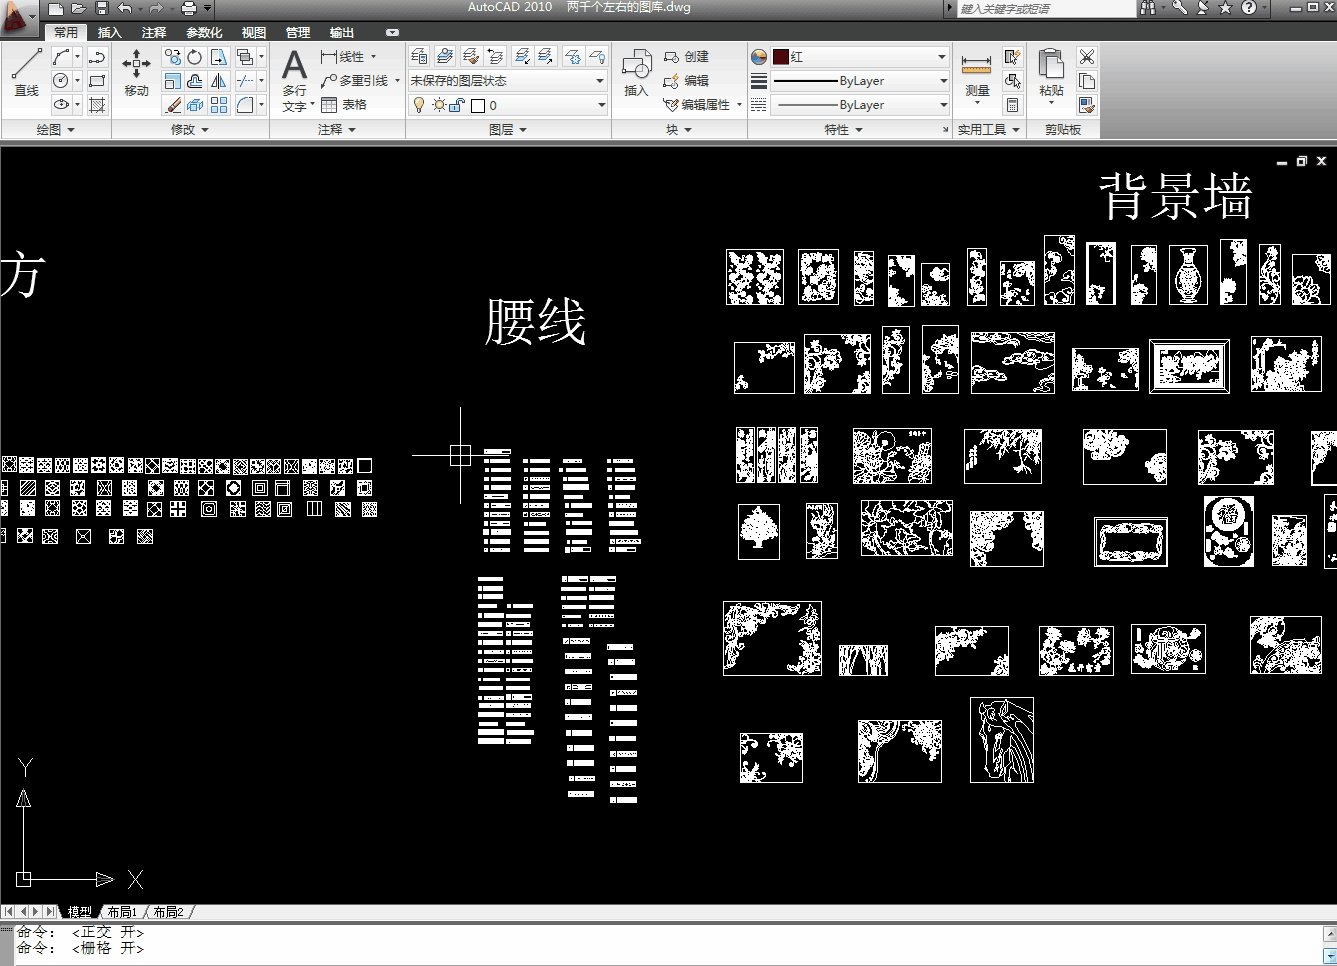Use the Mirror tool
This screenshot has height=966, width=1337.
coord(219,81)
